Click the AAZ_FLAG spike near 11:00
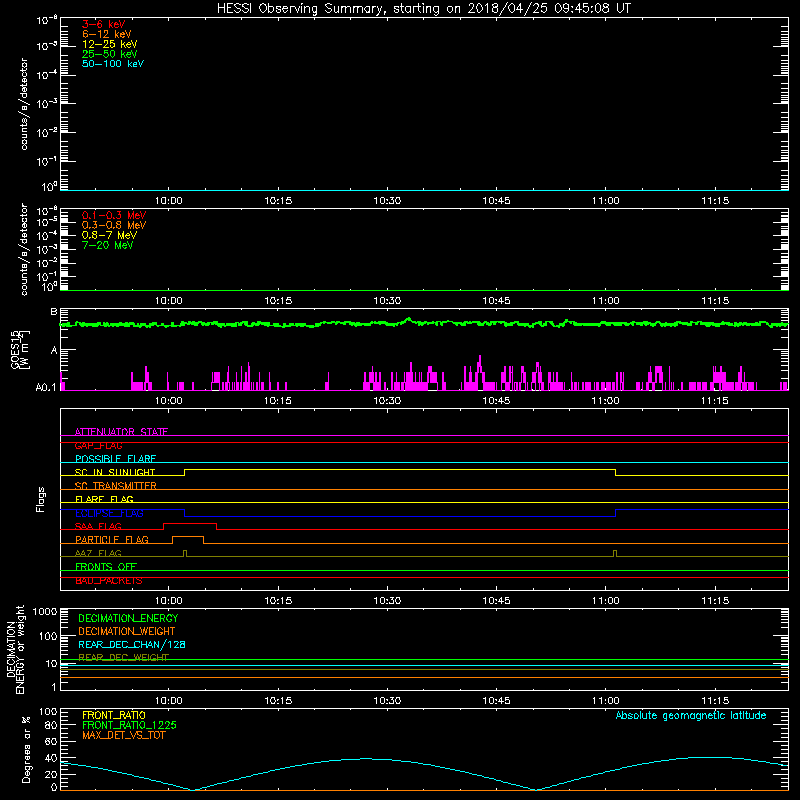This screenshot has height=800, width=800. 615,553
